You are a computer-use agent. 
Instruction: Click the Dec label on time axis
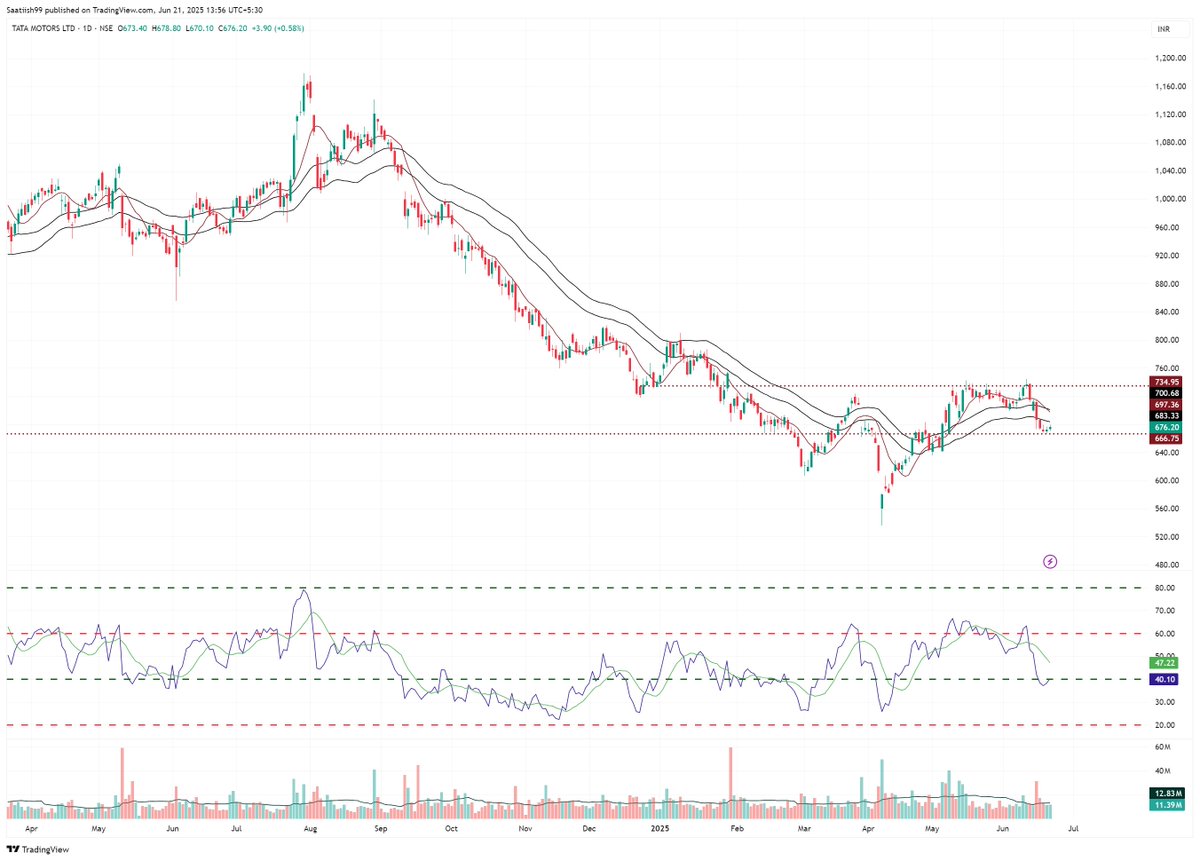point(589,829)
